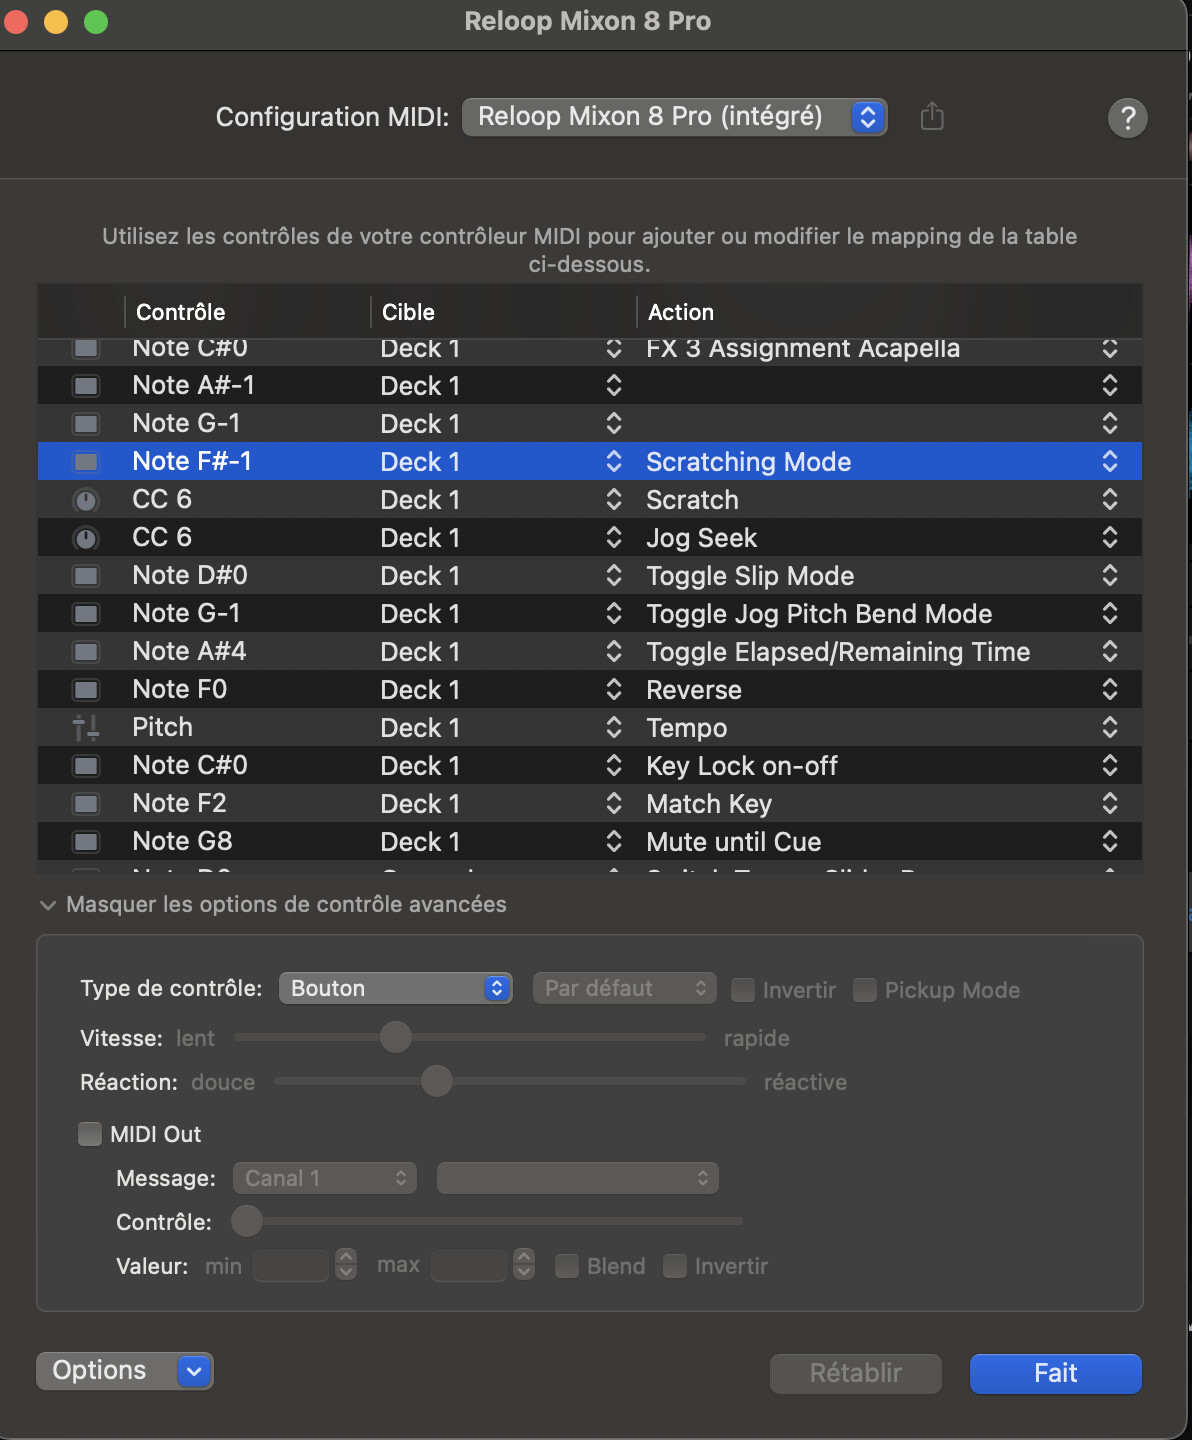
Task: Toggle the Blend checkbox
Action: click(x=567, y=1266)
